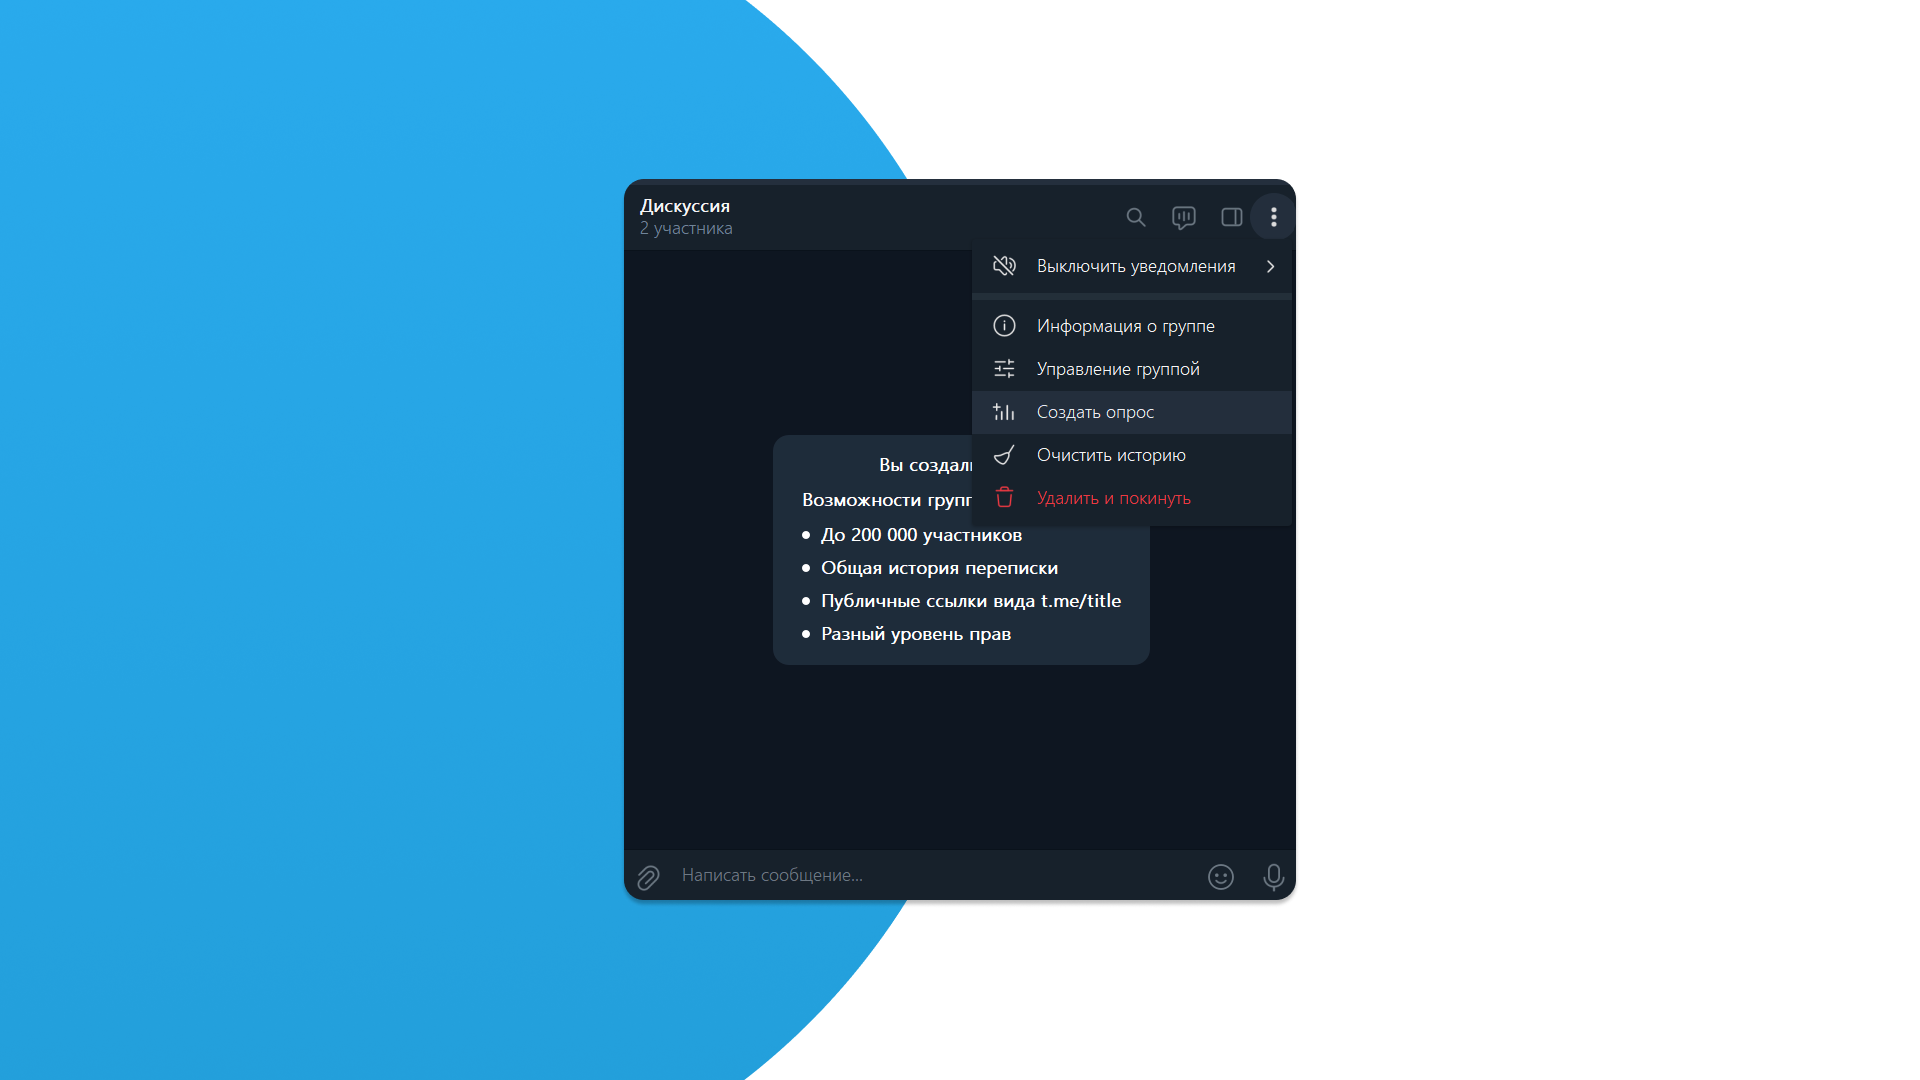Viewport: 1920px width, 1080px height.
Task: Click the clear history broom icon
Action: tap(1005, 454)
